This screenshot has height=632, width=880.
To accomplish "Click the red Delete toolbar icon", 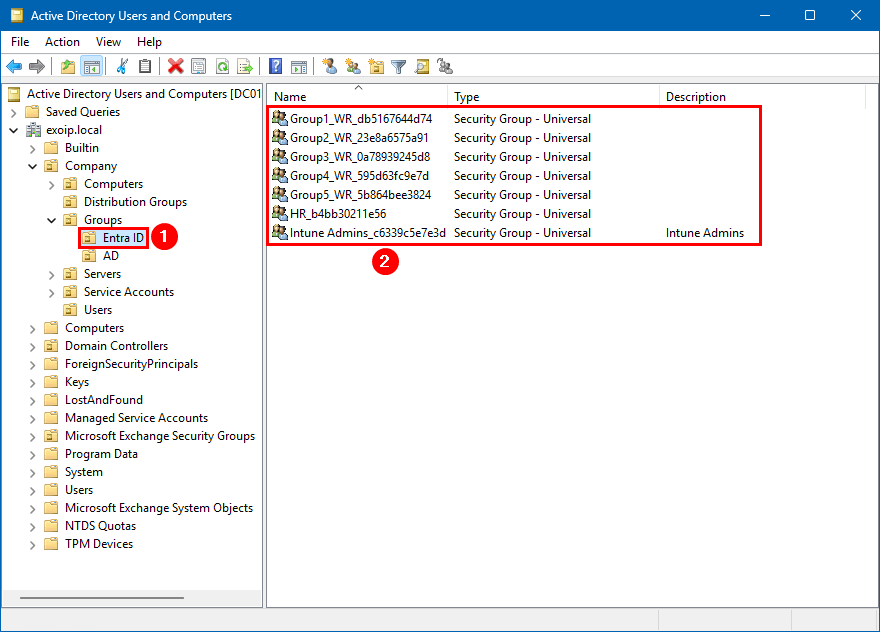I will [176, 67].
